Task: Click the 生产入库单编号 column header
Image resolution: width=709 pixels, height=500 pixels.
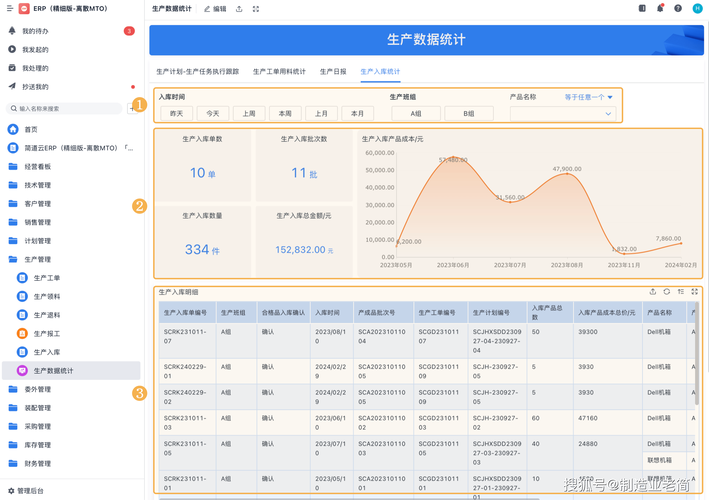Action: (x=188, y=312)
